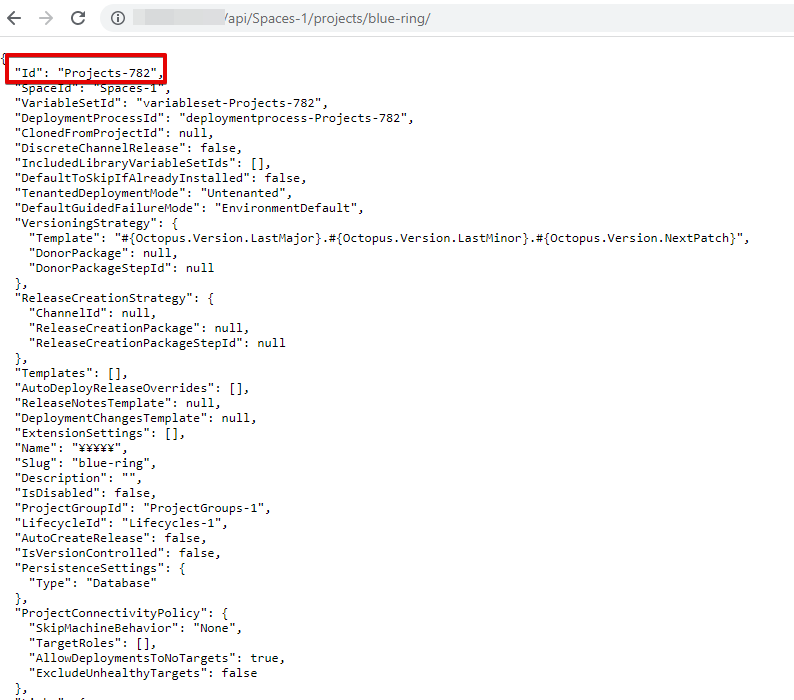Open site information icon in address bar
The image size is (794, 700).
(x=118, y=18)
